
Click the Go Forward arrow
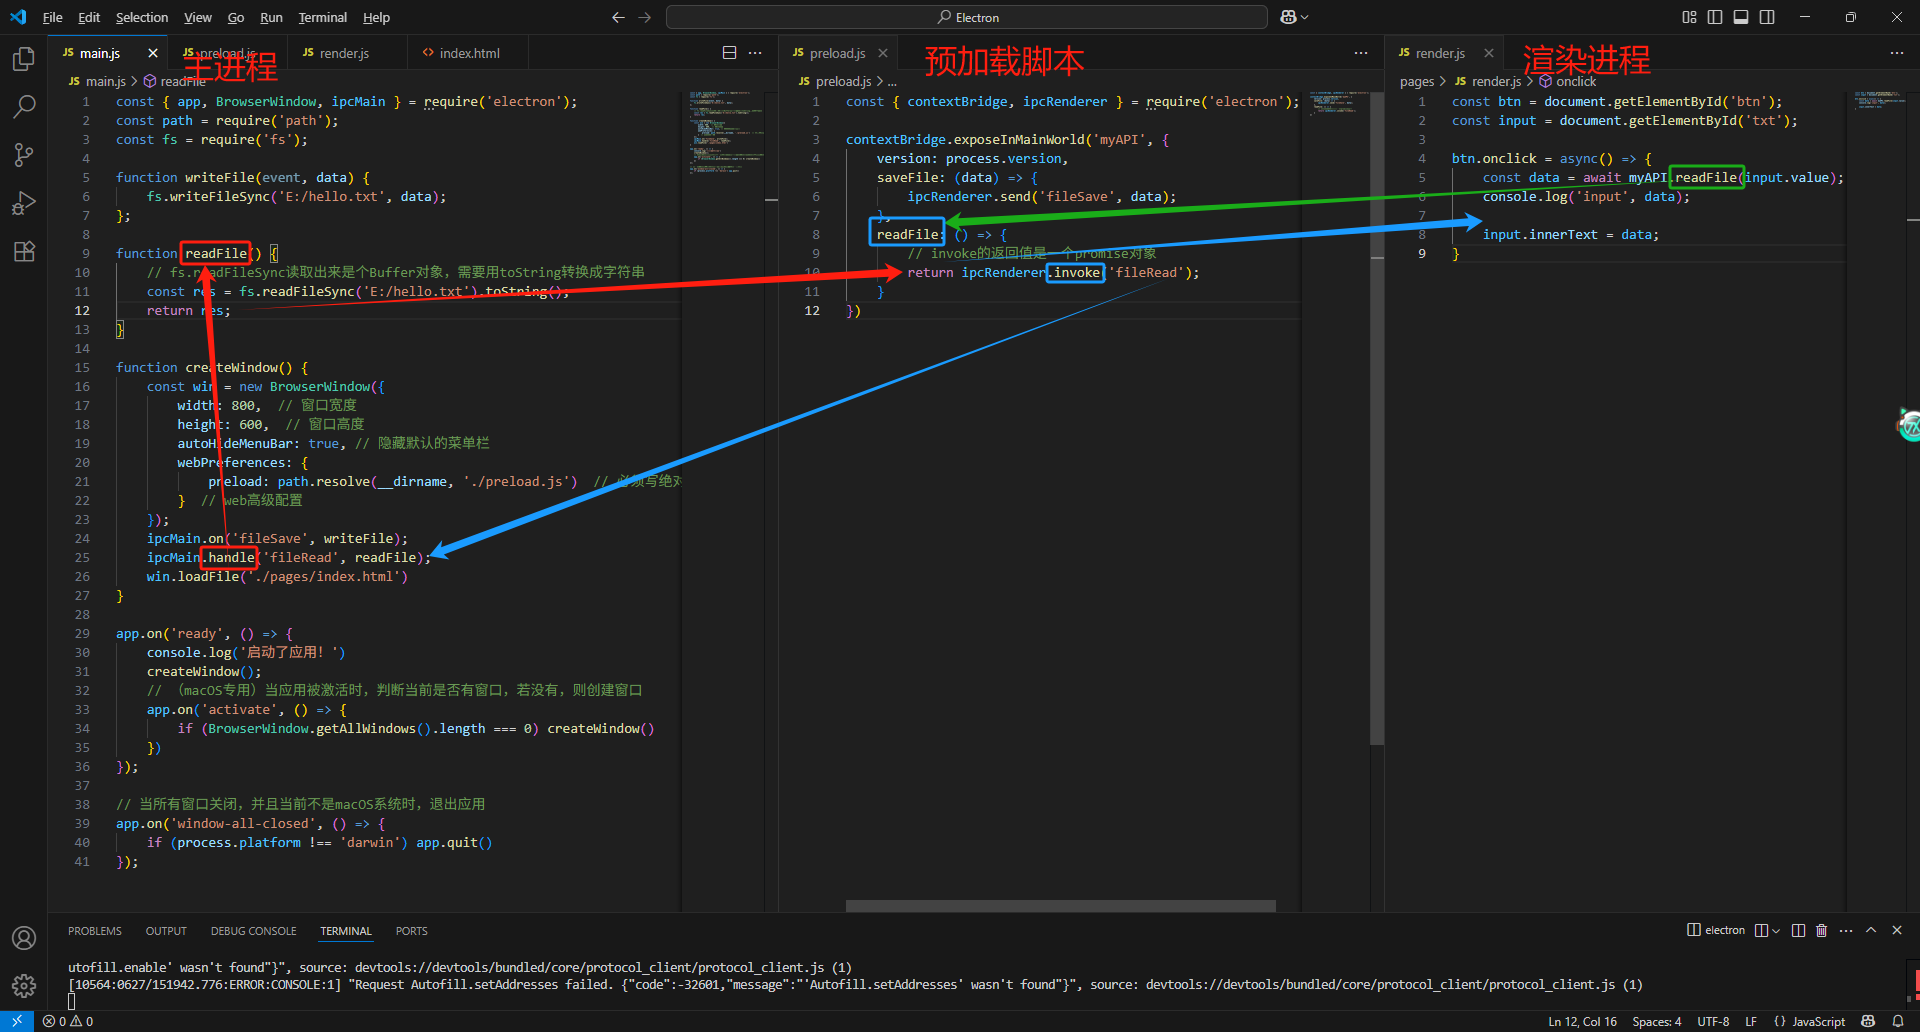pyautogui.click(x=644, y=17)
